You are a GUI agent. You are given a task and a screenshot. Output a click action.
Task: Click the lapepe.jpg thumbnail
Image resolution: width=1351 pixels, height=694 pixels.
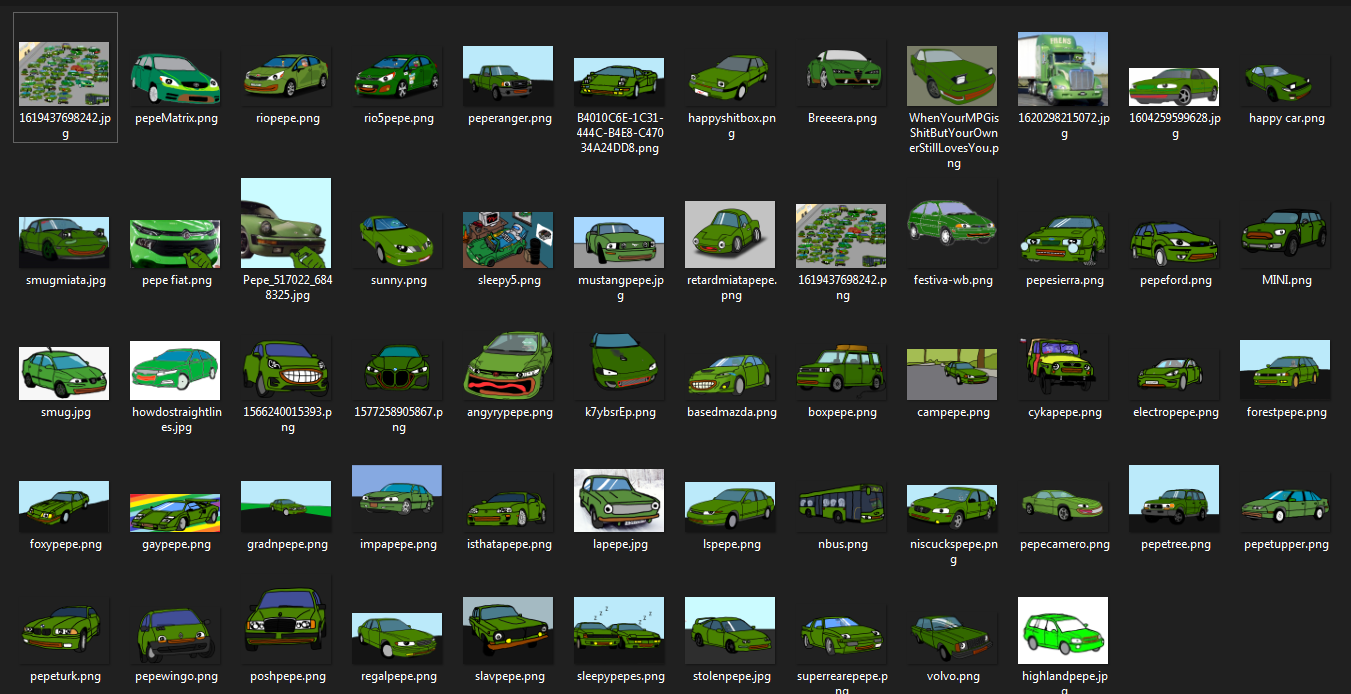(x=619, y=501)
